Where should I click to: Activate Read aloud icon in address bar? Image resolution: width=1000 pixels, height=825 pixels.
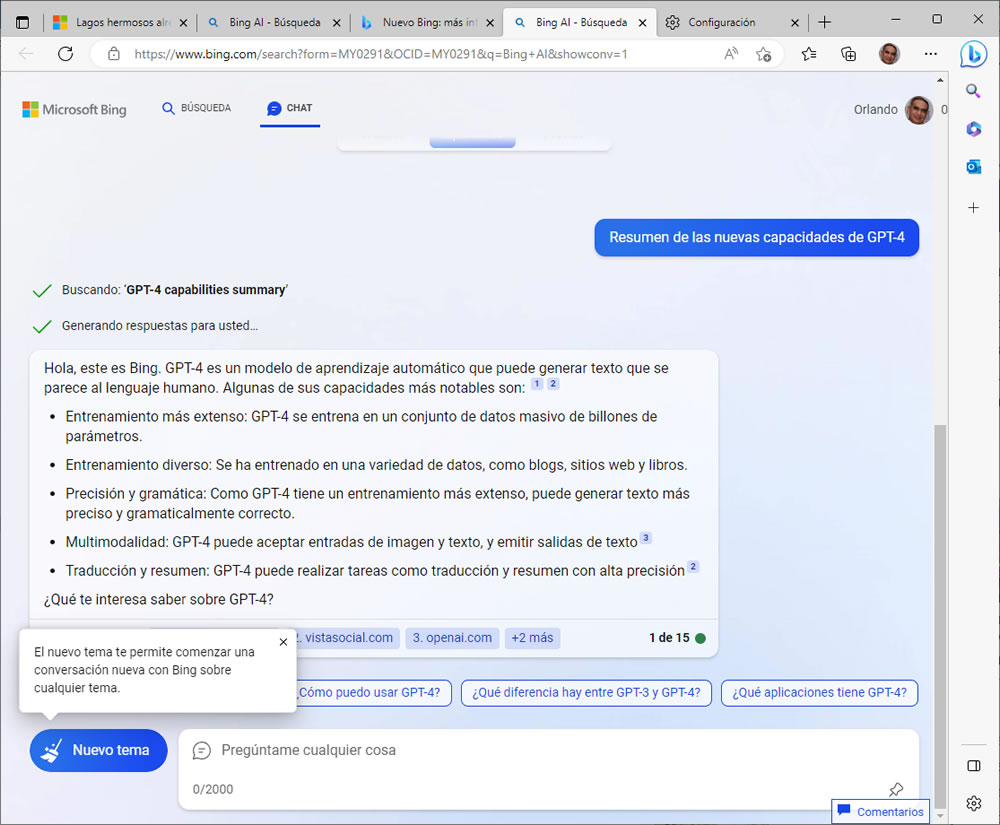(x=731, y=54)
